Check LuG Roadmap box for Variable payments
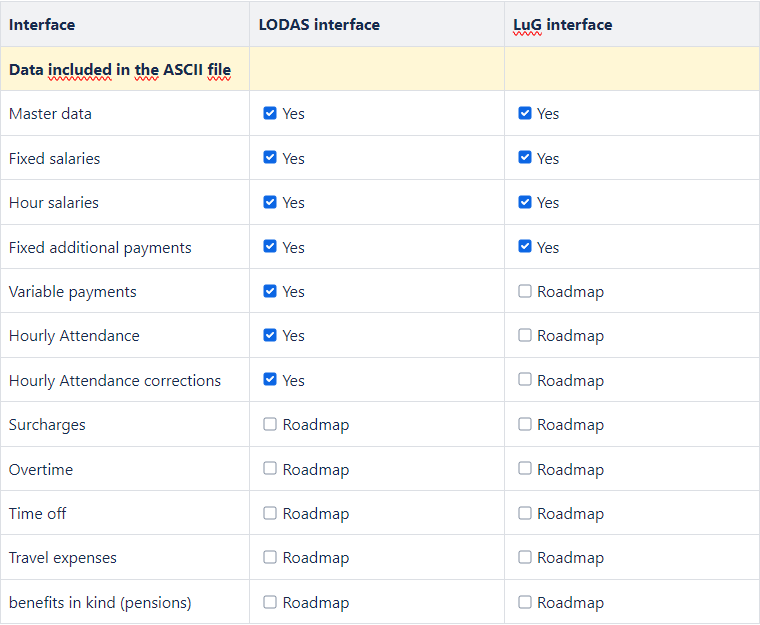 pyautogui.click(x=524, y=291)
